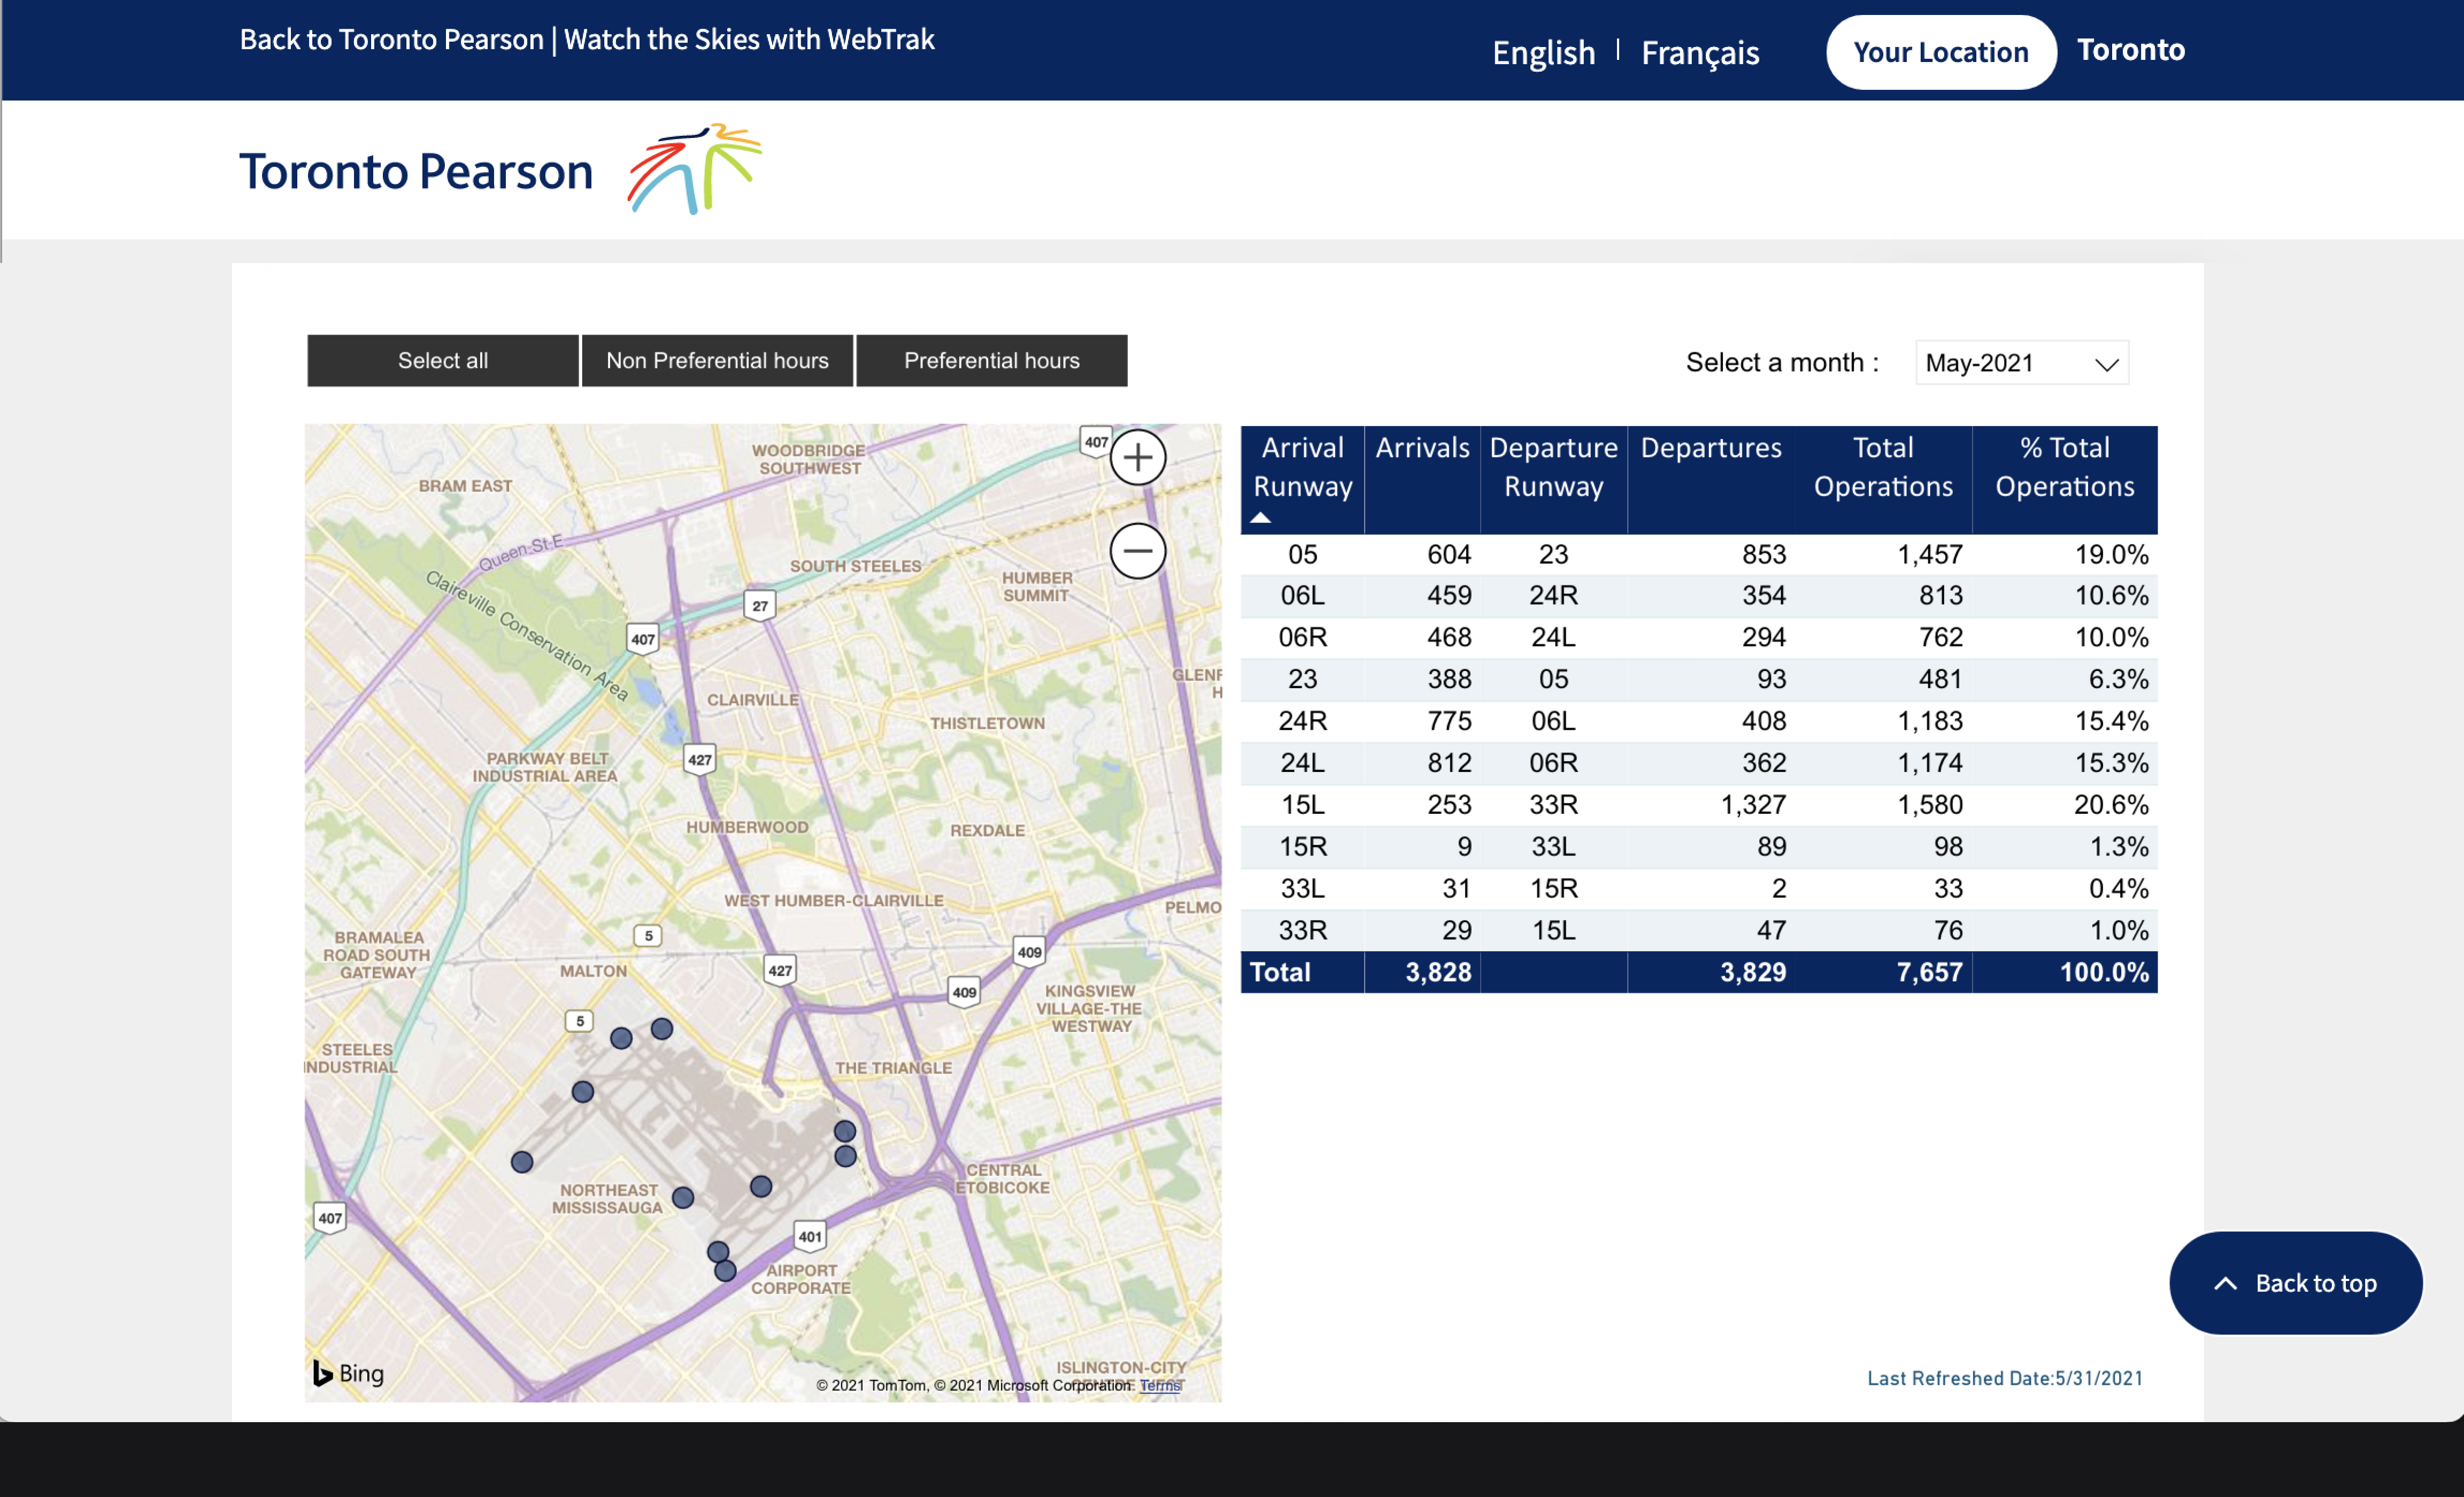Click the map zoom out minus button
Image resolution: width=2464 pixels, height=1497 pixels.
[x=1137, y=551]
